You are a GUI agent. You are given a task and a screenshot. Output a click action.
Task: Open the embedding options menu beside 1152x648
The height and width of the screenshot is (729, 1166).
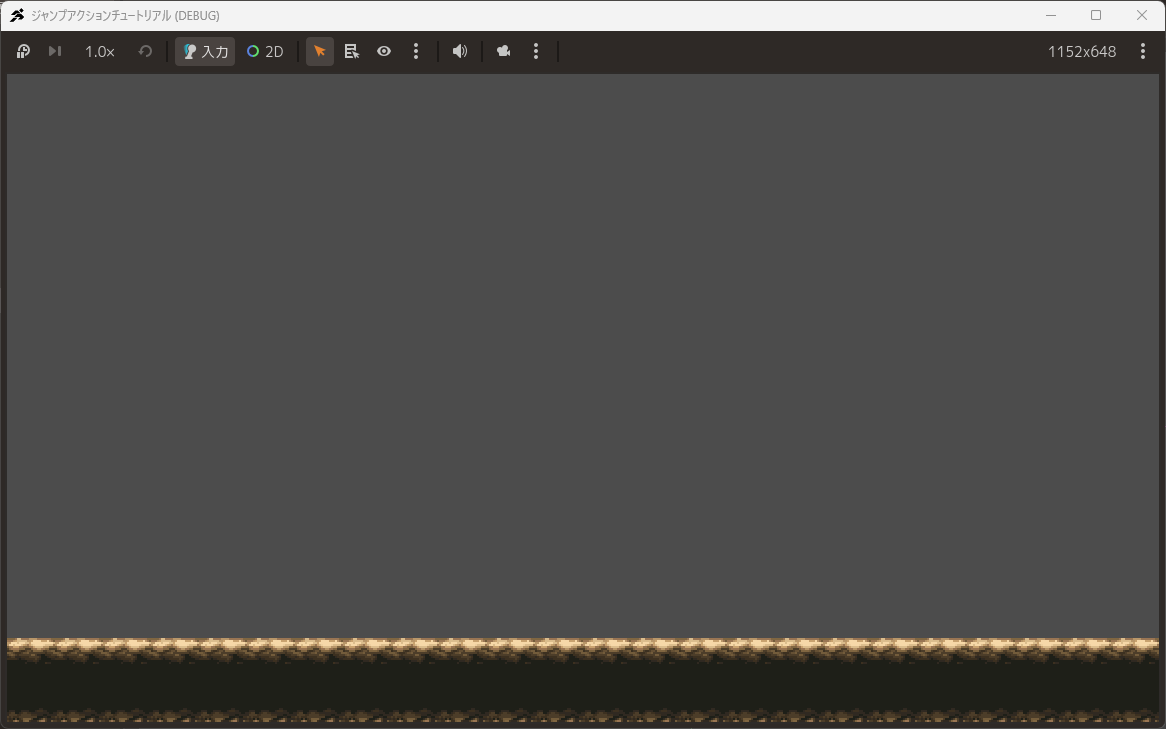pos(1143,51)
